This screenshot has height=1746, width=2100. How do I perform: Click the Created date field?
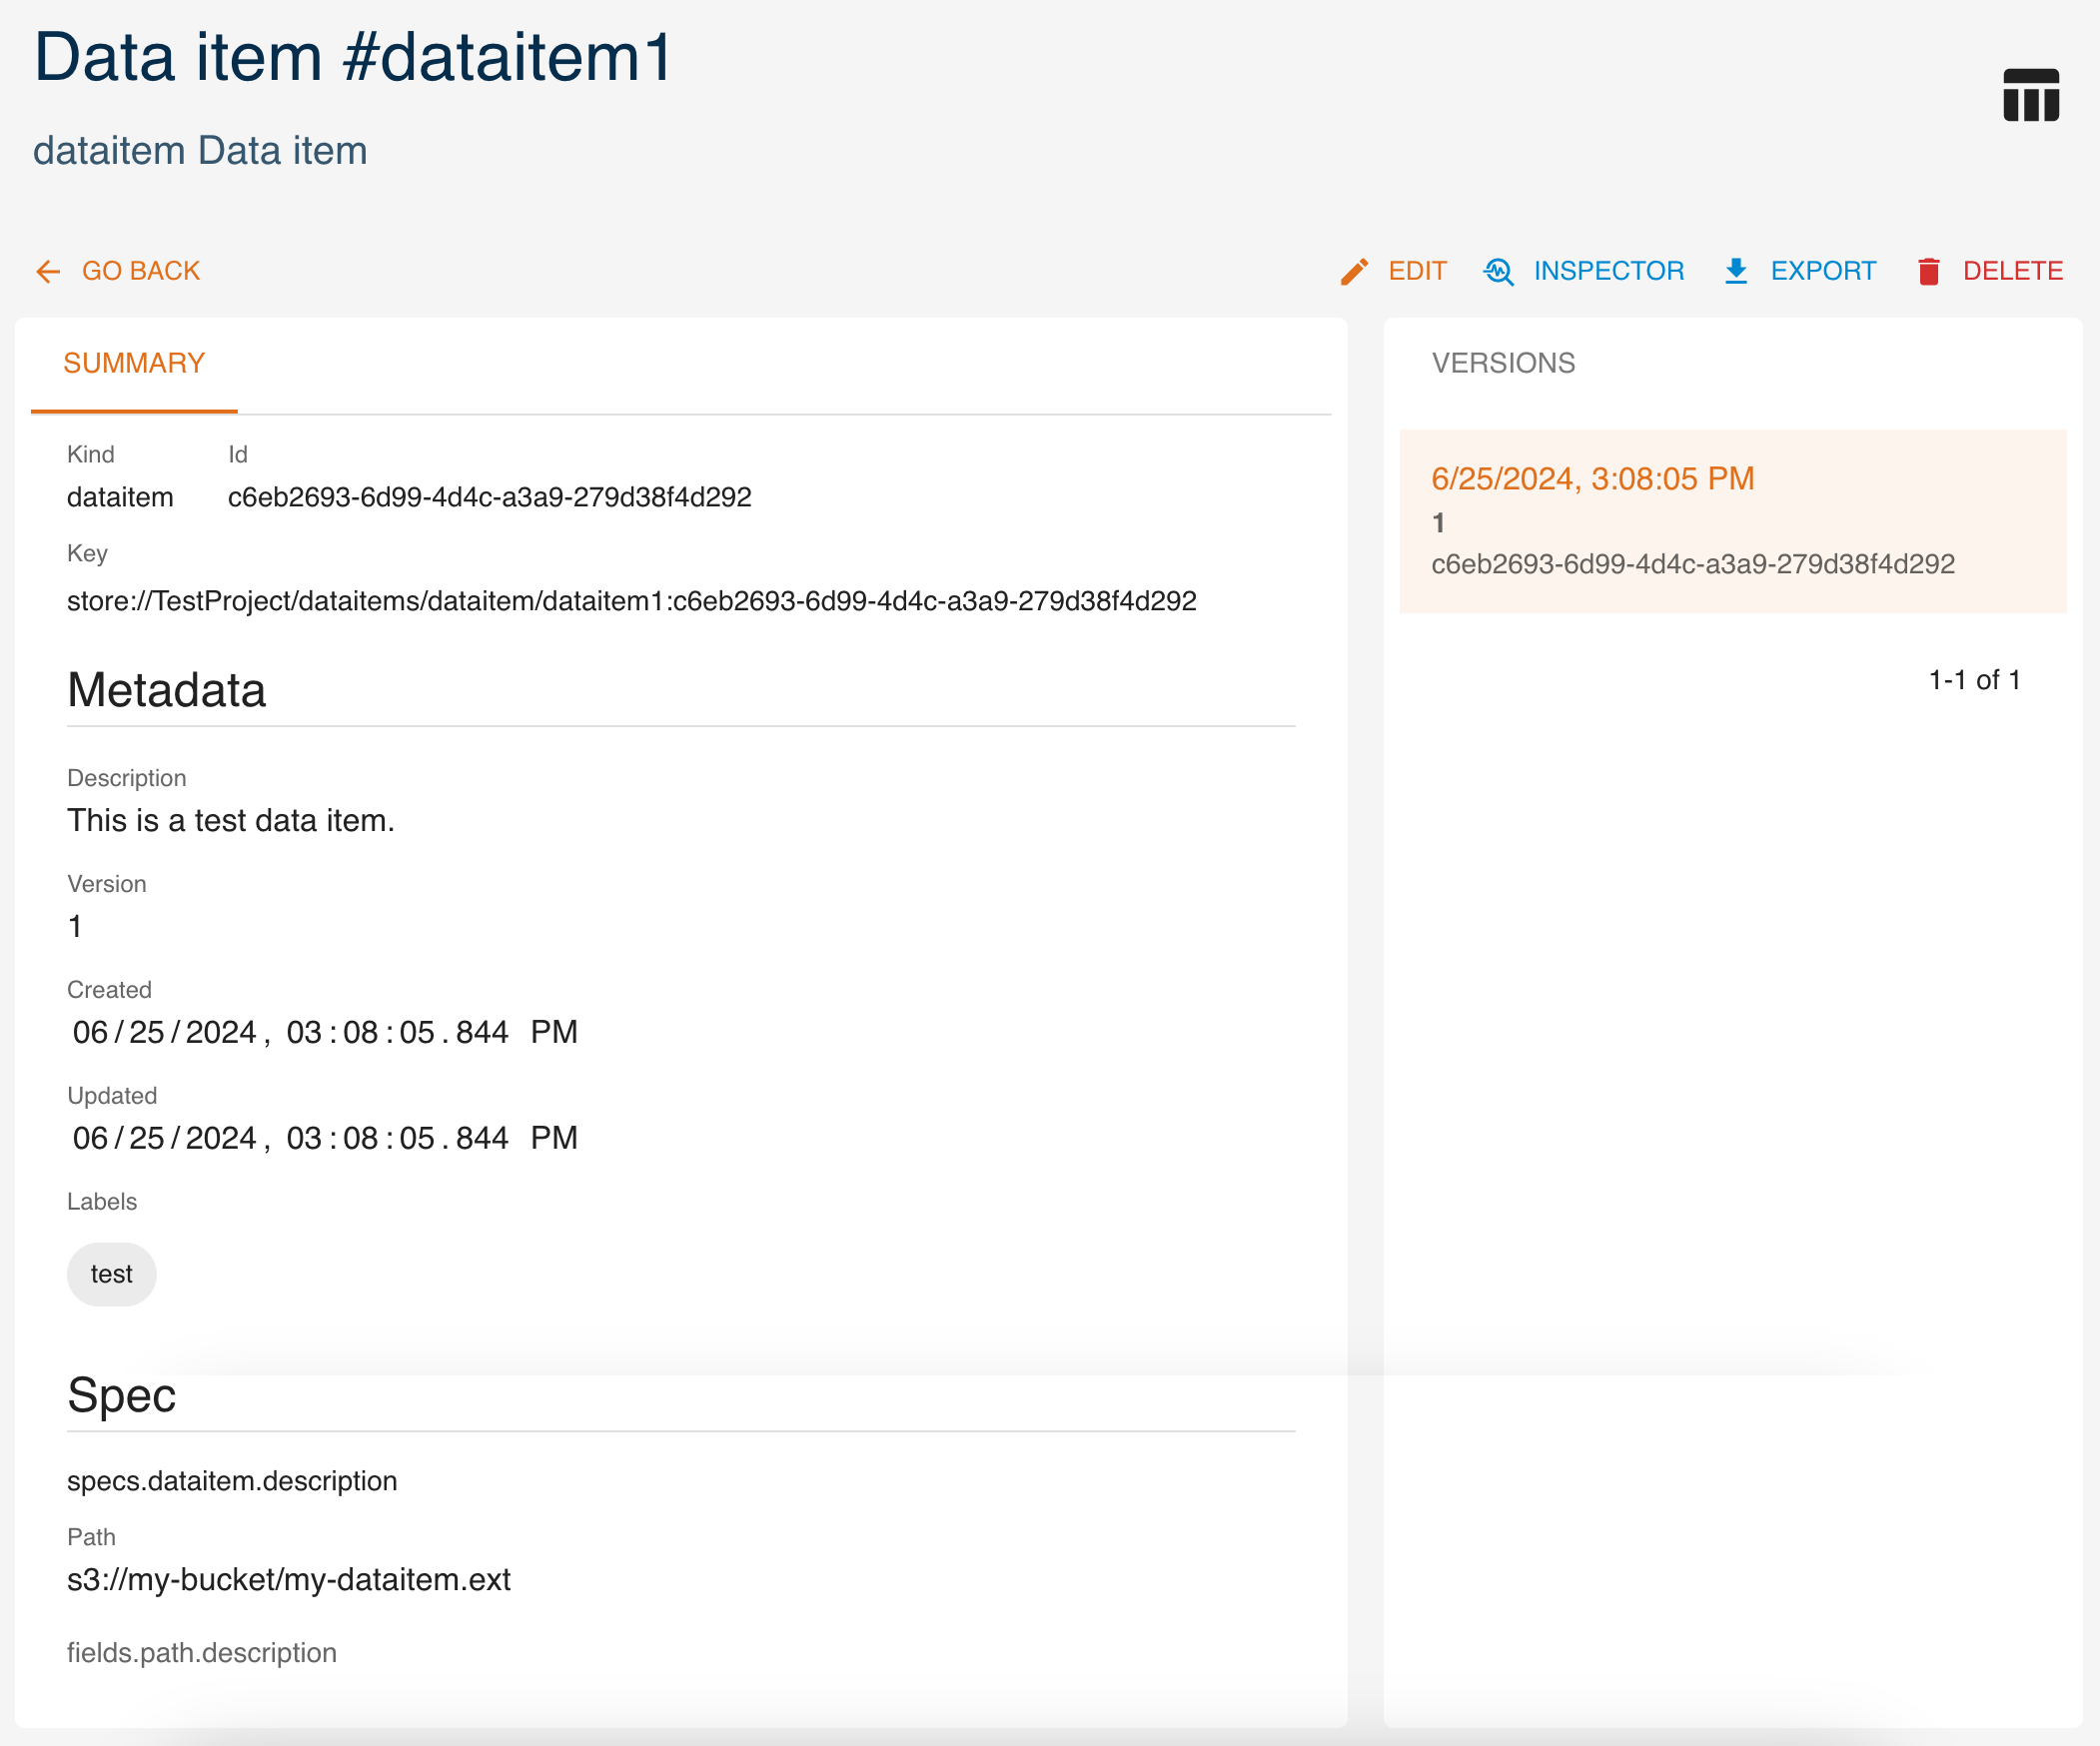pyautogui.click(x=325, y=1032)
